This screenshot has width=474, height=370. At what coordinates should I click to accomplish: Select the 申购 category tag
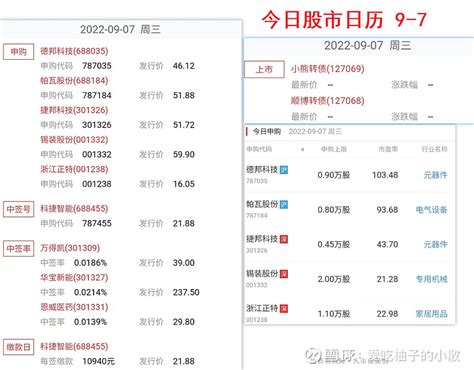[18, 52]
